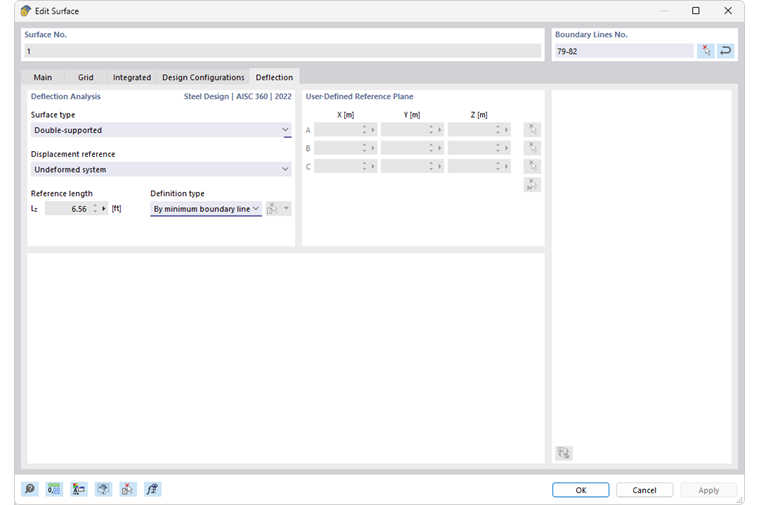Click the Reference length spinner arrows
Screen dimensions: 760x505
[95, 209]
